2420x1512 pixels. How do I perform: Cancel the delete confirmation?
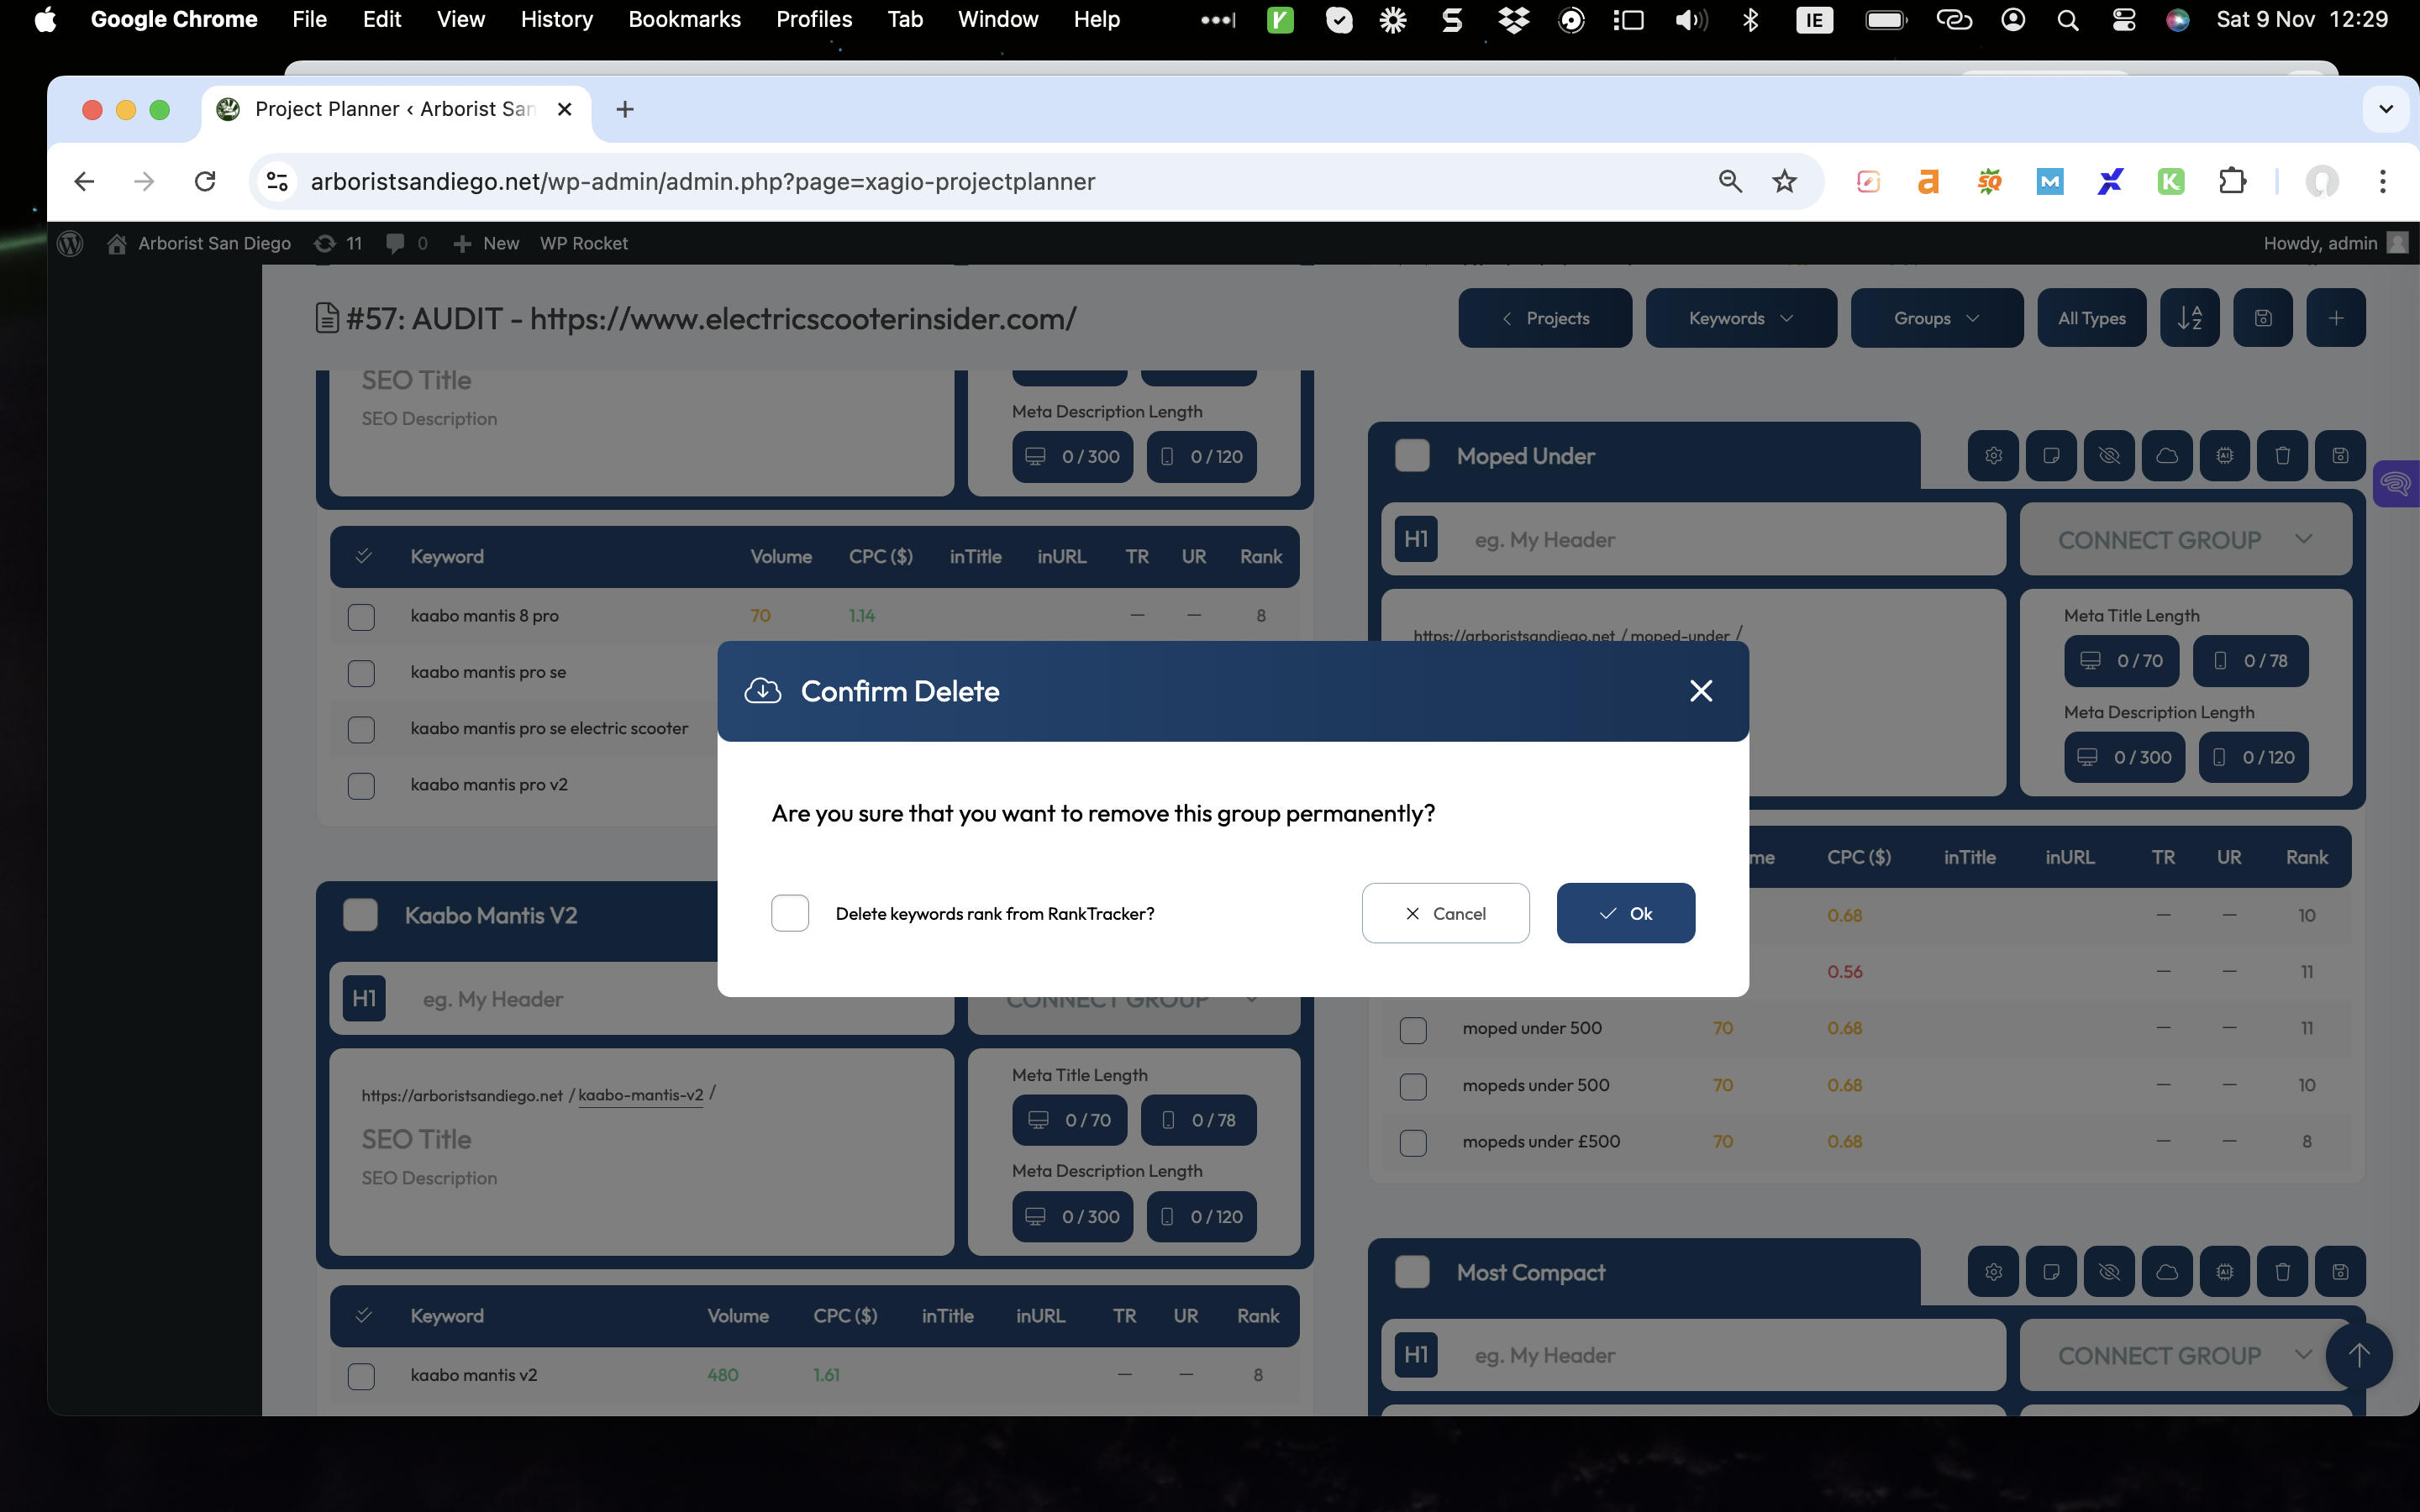1445,913
